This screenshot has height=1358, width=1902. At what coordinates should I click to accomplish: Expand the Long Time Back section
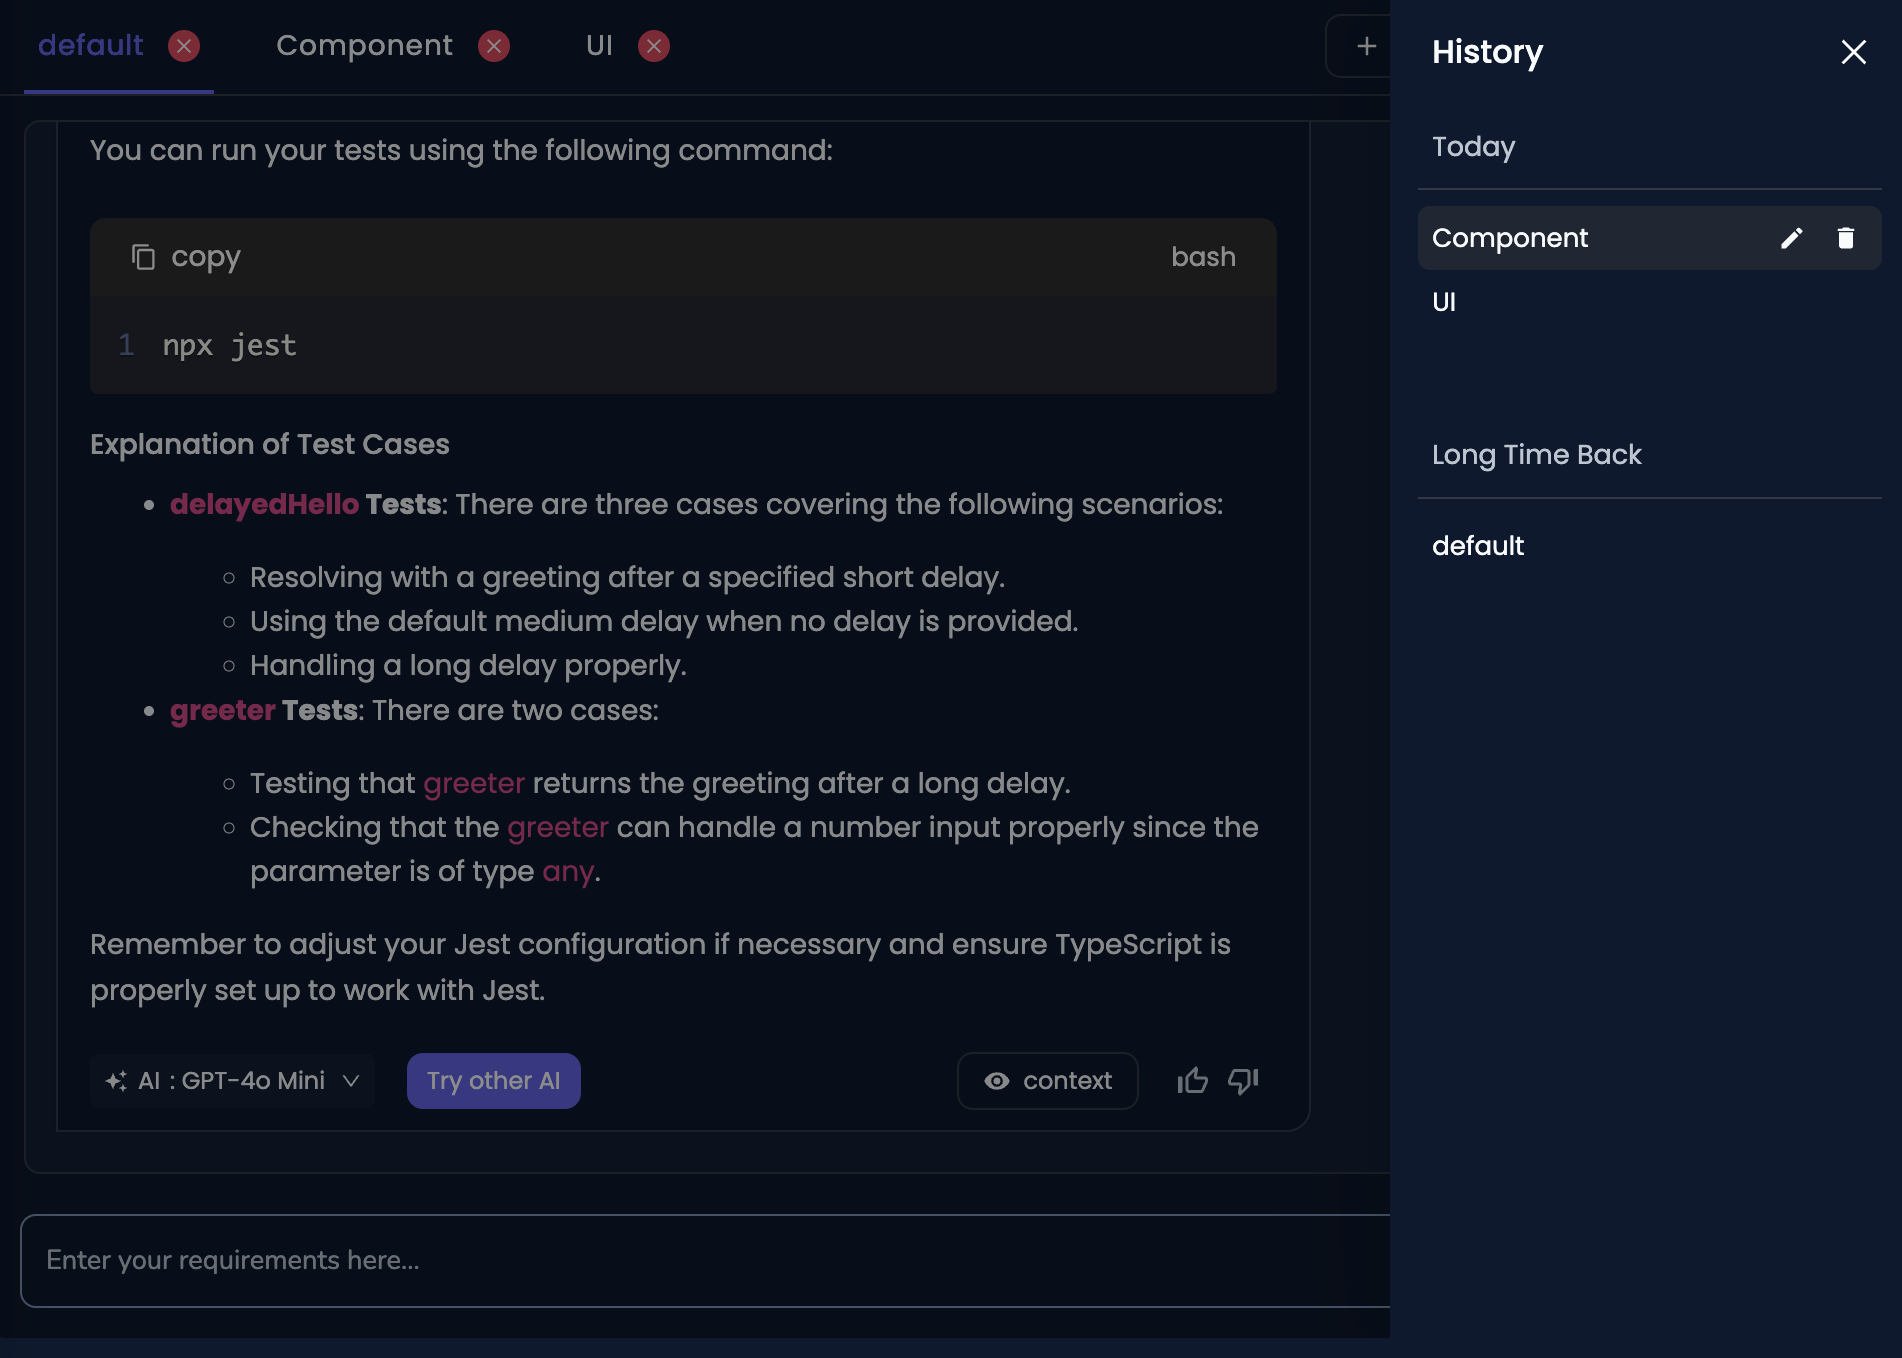[1536, 455]
